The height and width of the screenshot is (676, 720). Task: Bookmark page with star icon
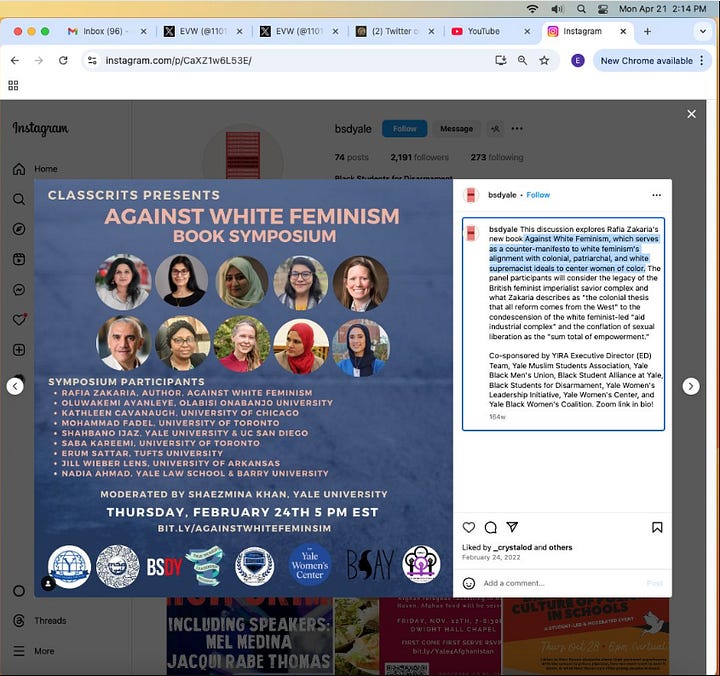pos(544,61)
